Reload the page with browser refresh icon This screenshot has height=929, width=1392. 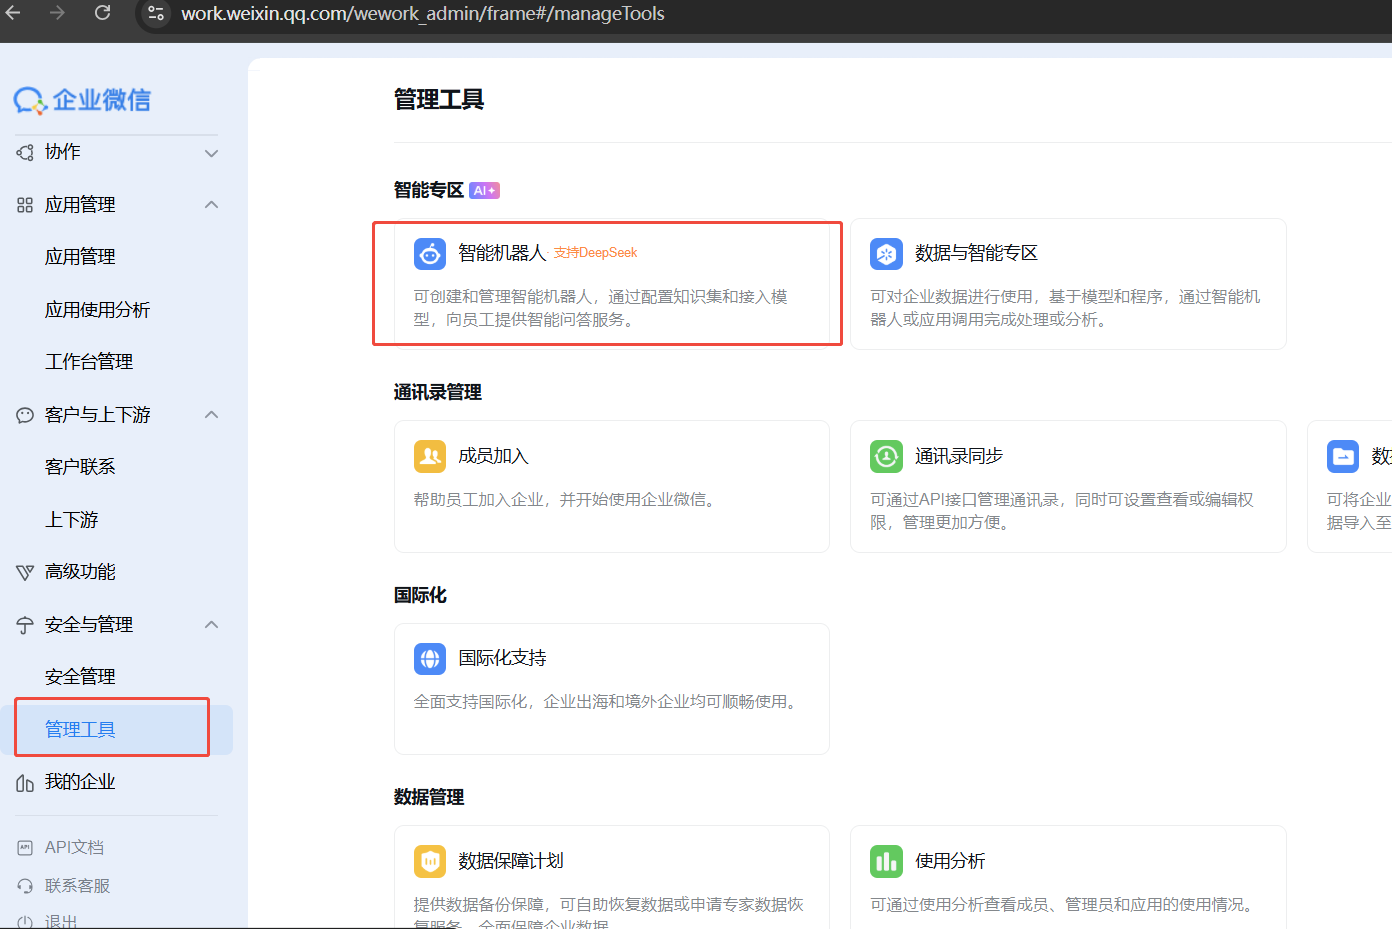point(102,13)
